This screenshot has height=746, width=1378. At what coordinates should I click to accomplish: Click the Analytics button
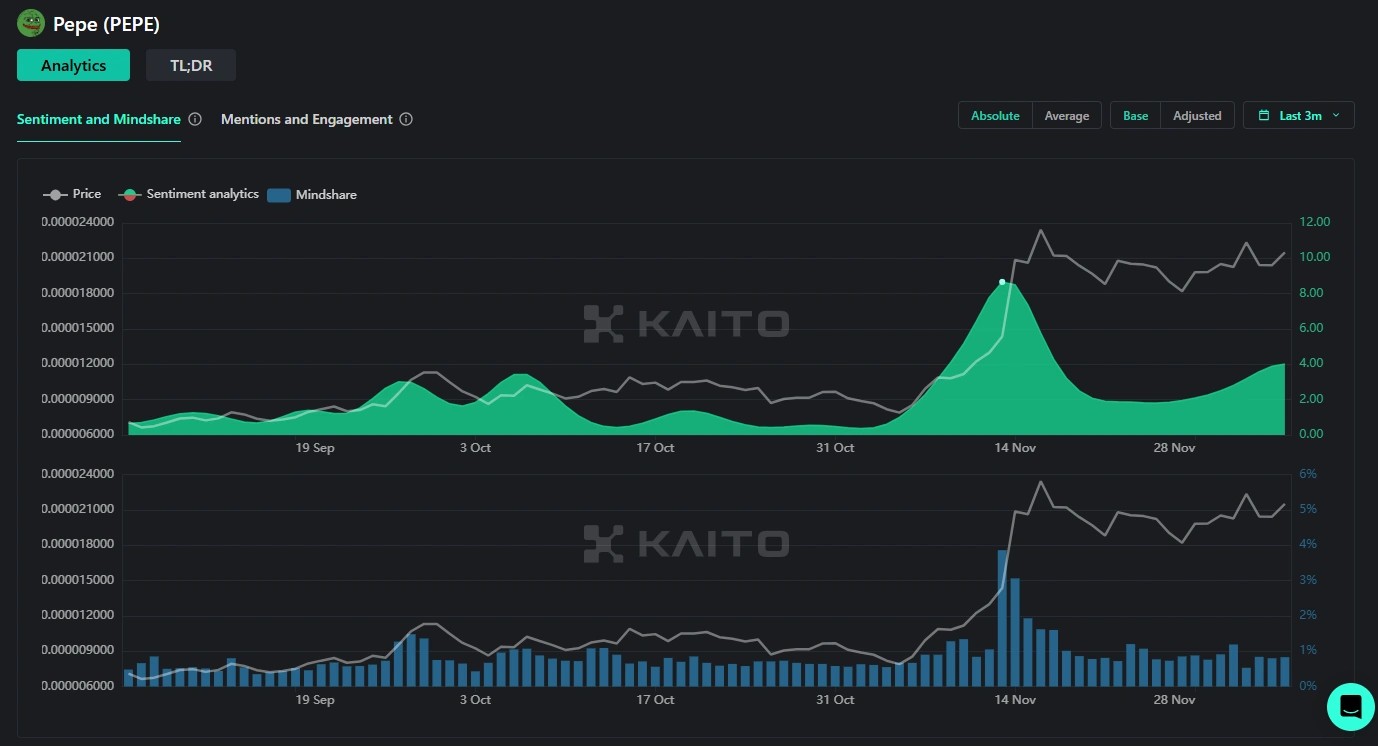pyautogui.click(x=73, y=65)
